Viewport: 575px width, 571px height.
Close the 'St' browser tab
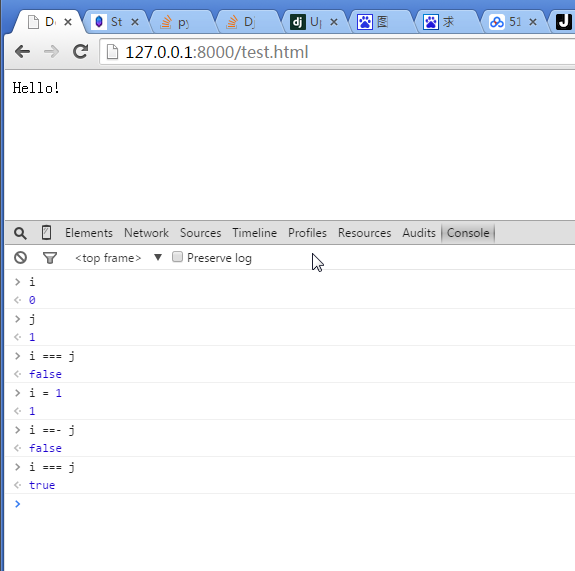[x=135, y=22]
